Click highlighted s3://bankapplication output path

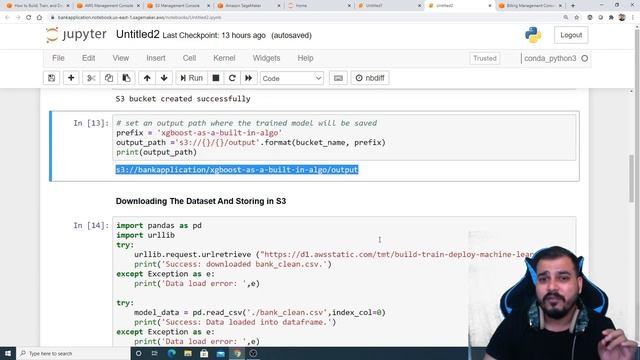(237, 169)
